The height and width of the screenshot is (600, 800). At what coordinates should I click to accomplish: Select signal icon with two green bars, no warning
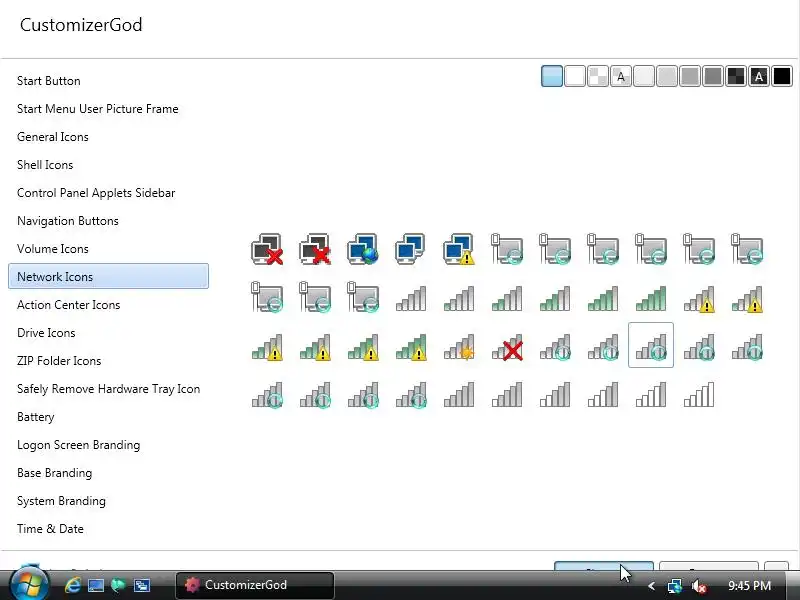pos(507,298)
